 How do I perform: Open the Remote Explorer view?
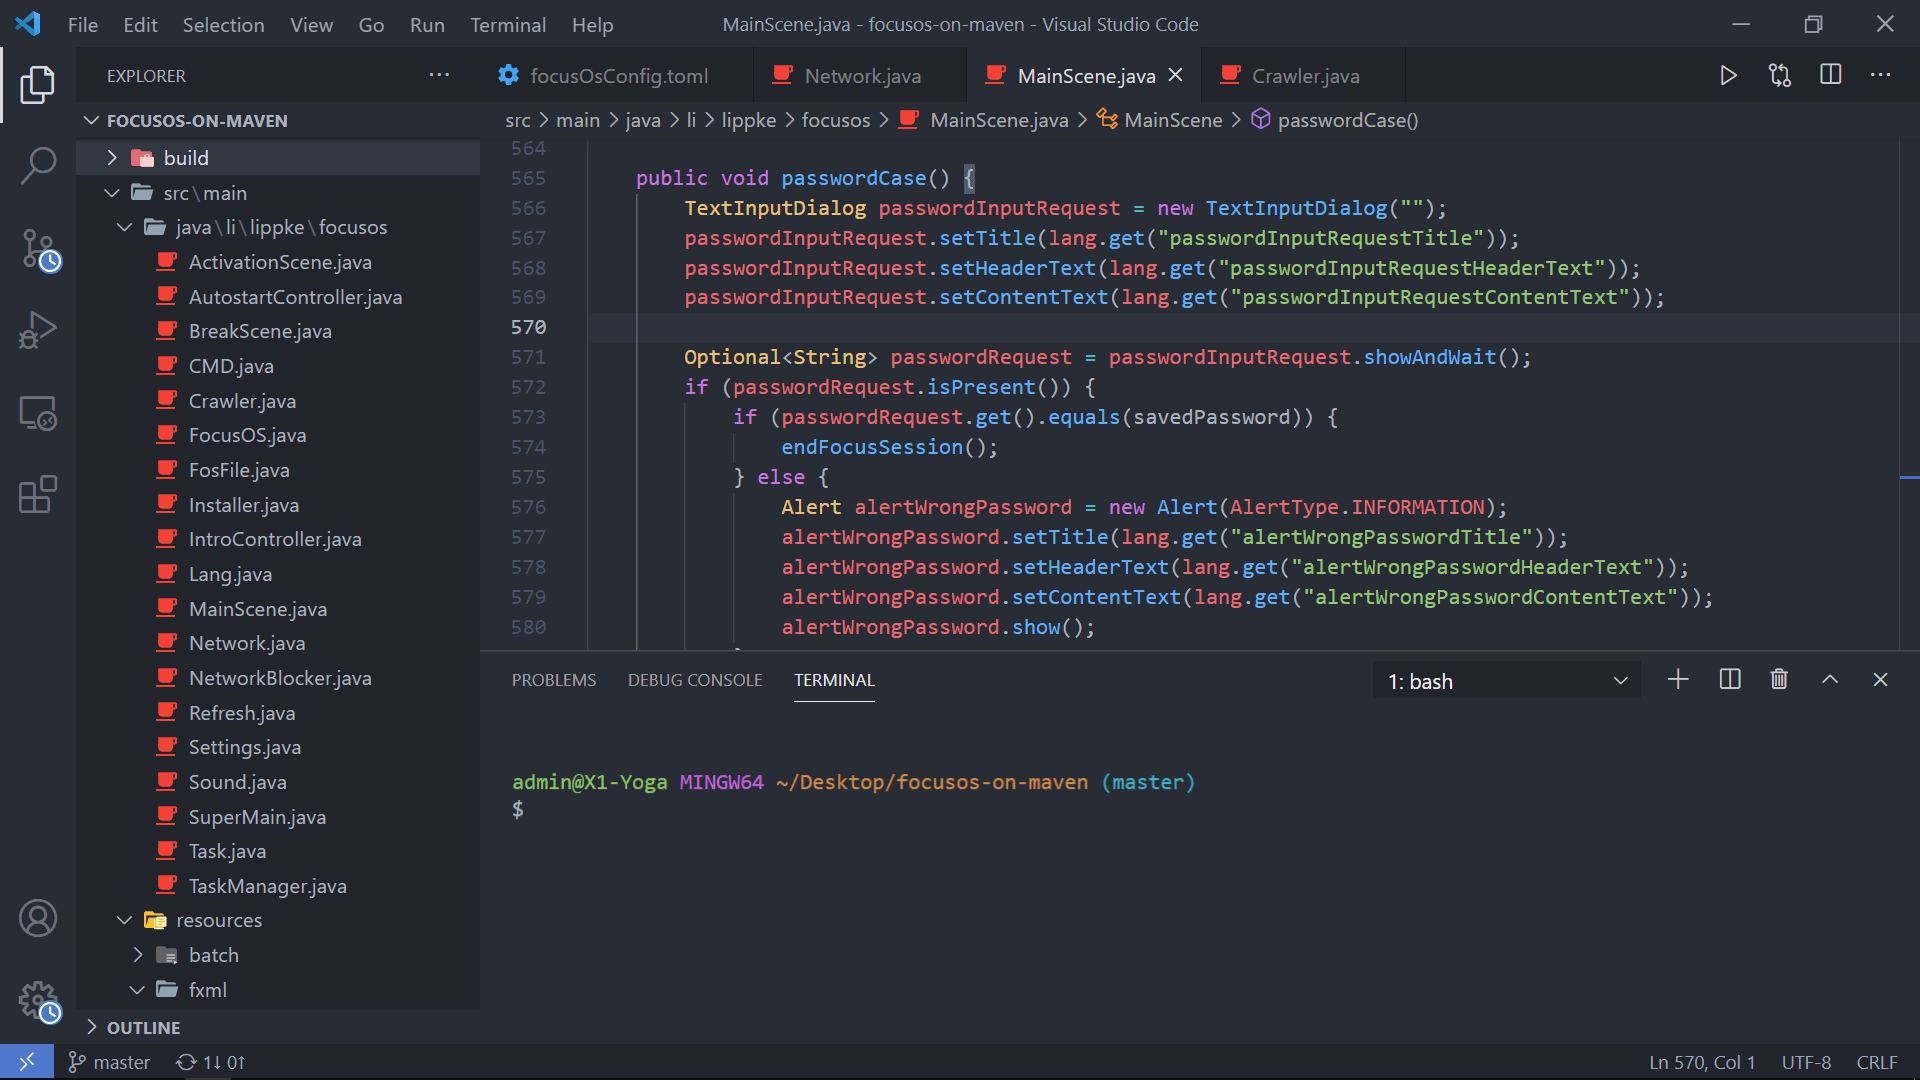[38, 412]
